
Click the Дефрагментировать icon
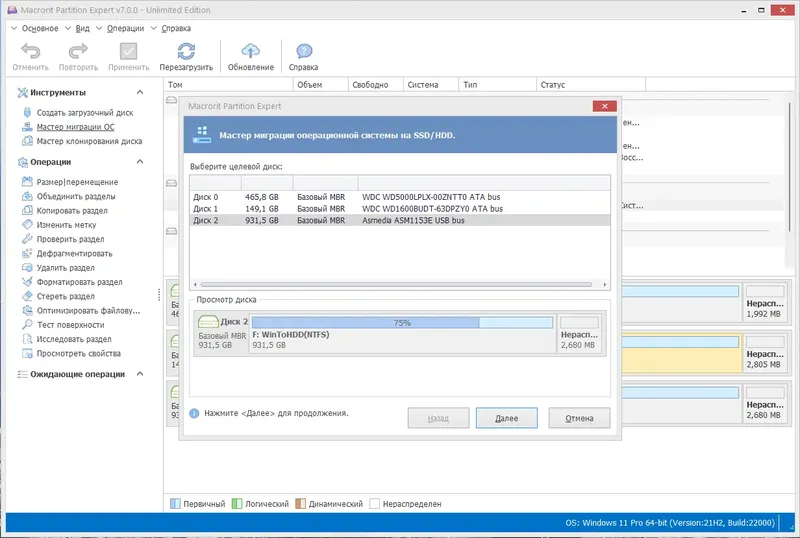28,253
